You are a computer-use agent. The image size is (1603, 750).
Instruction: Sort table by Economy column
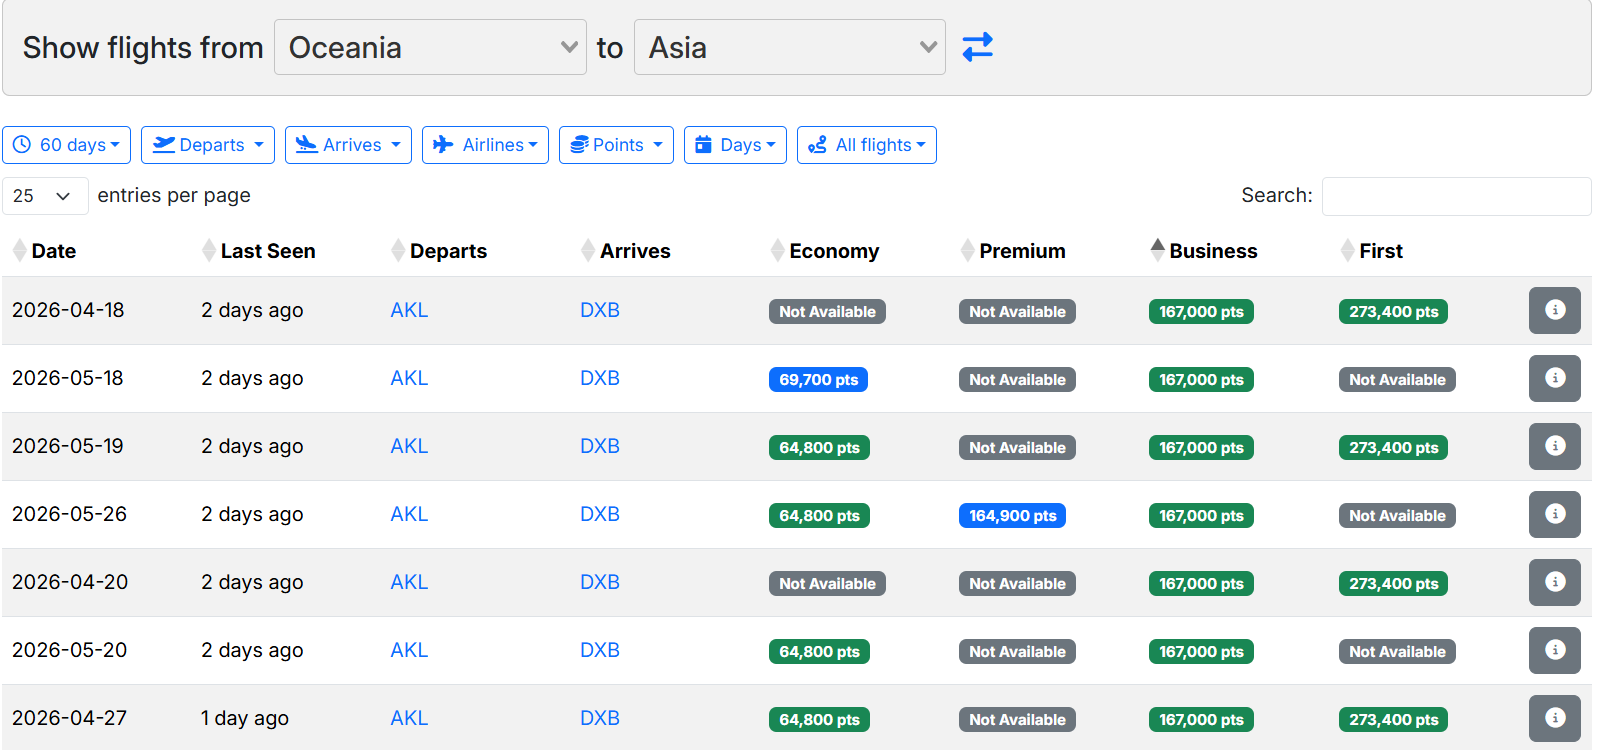click(833, 251)
